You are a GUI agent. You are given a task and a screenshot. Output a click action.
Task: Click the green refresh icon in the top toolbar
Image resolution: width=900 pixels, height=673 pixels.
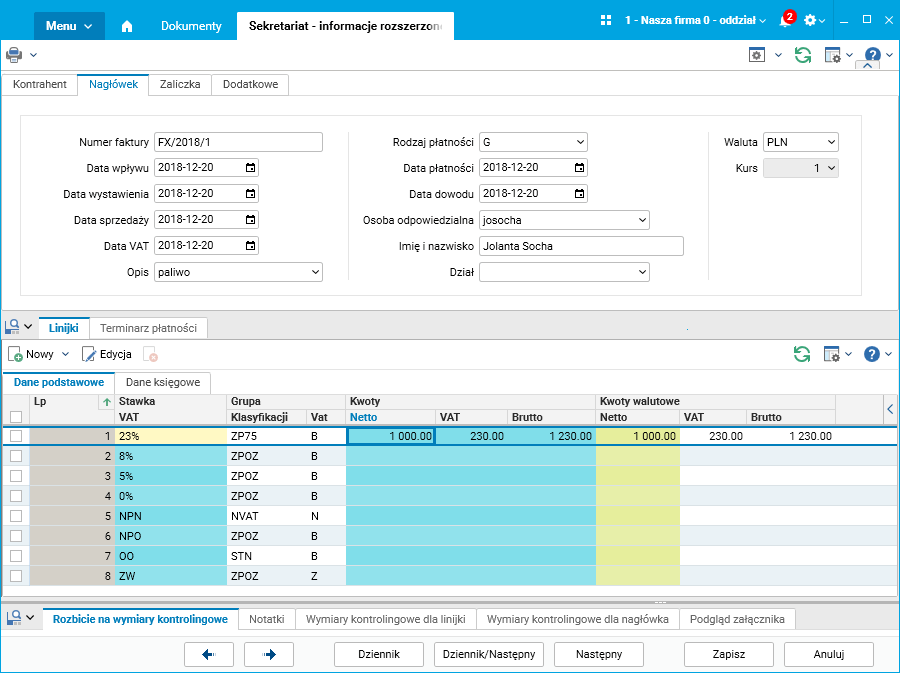802,55
